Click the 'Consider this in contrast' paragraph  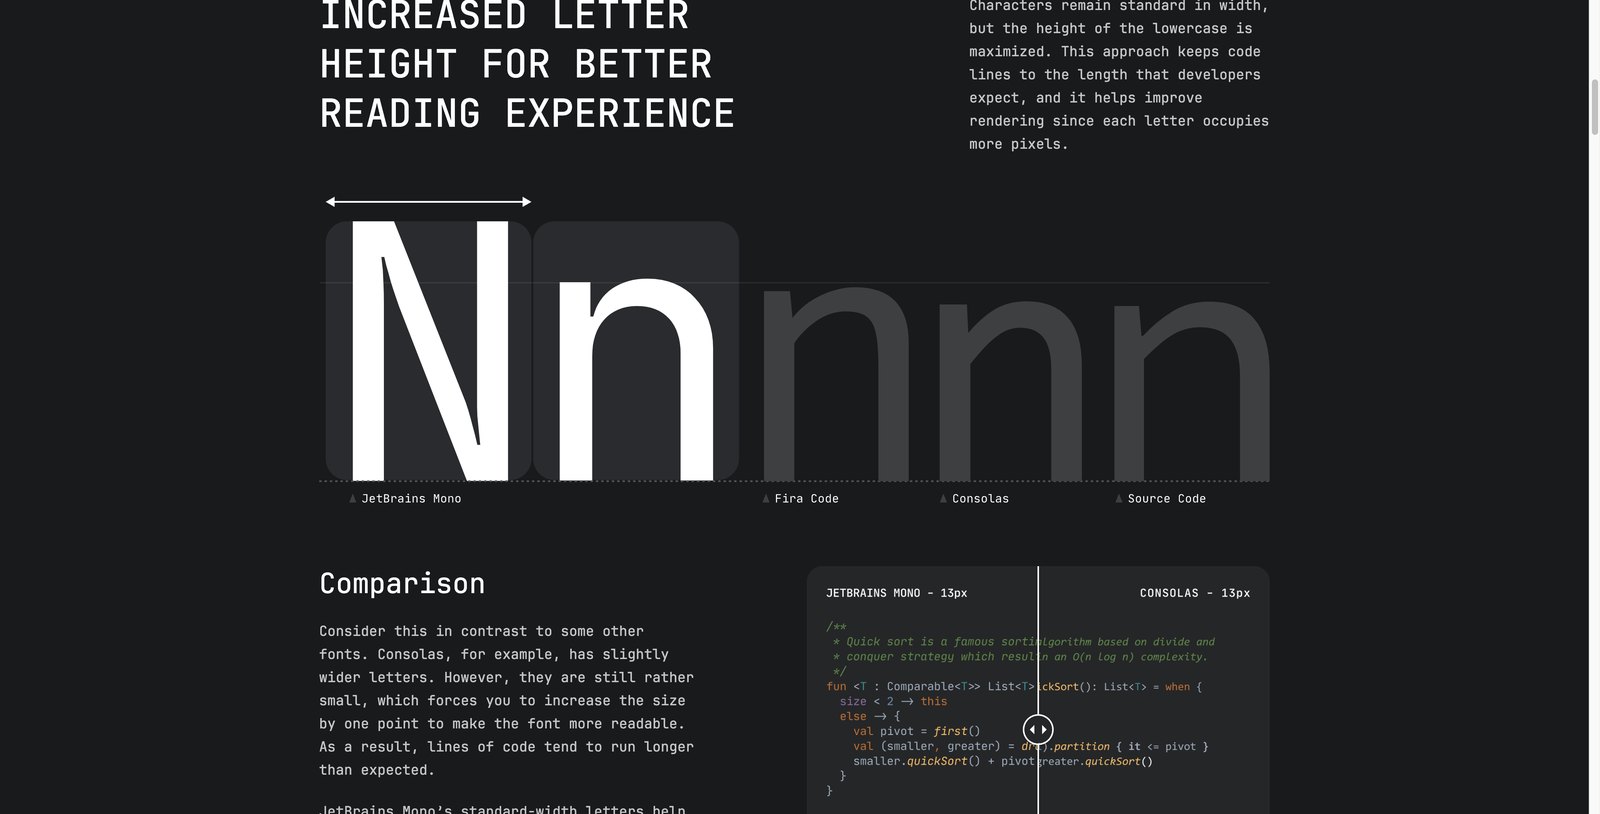tap(507, 700)
